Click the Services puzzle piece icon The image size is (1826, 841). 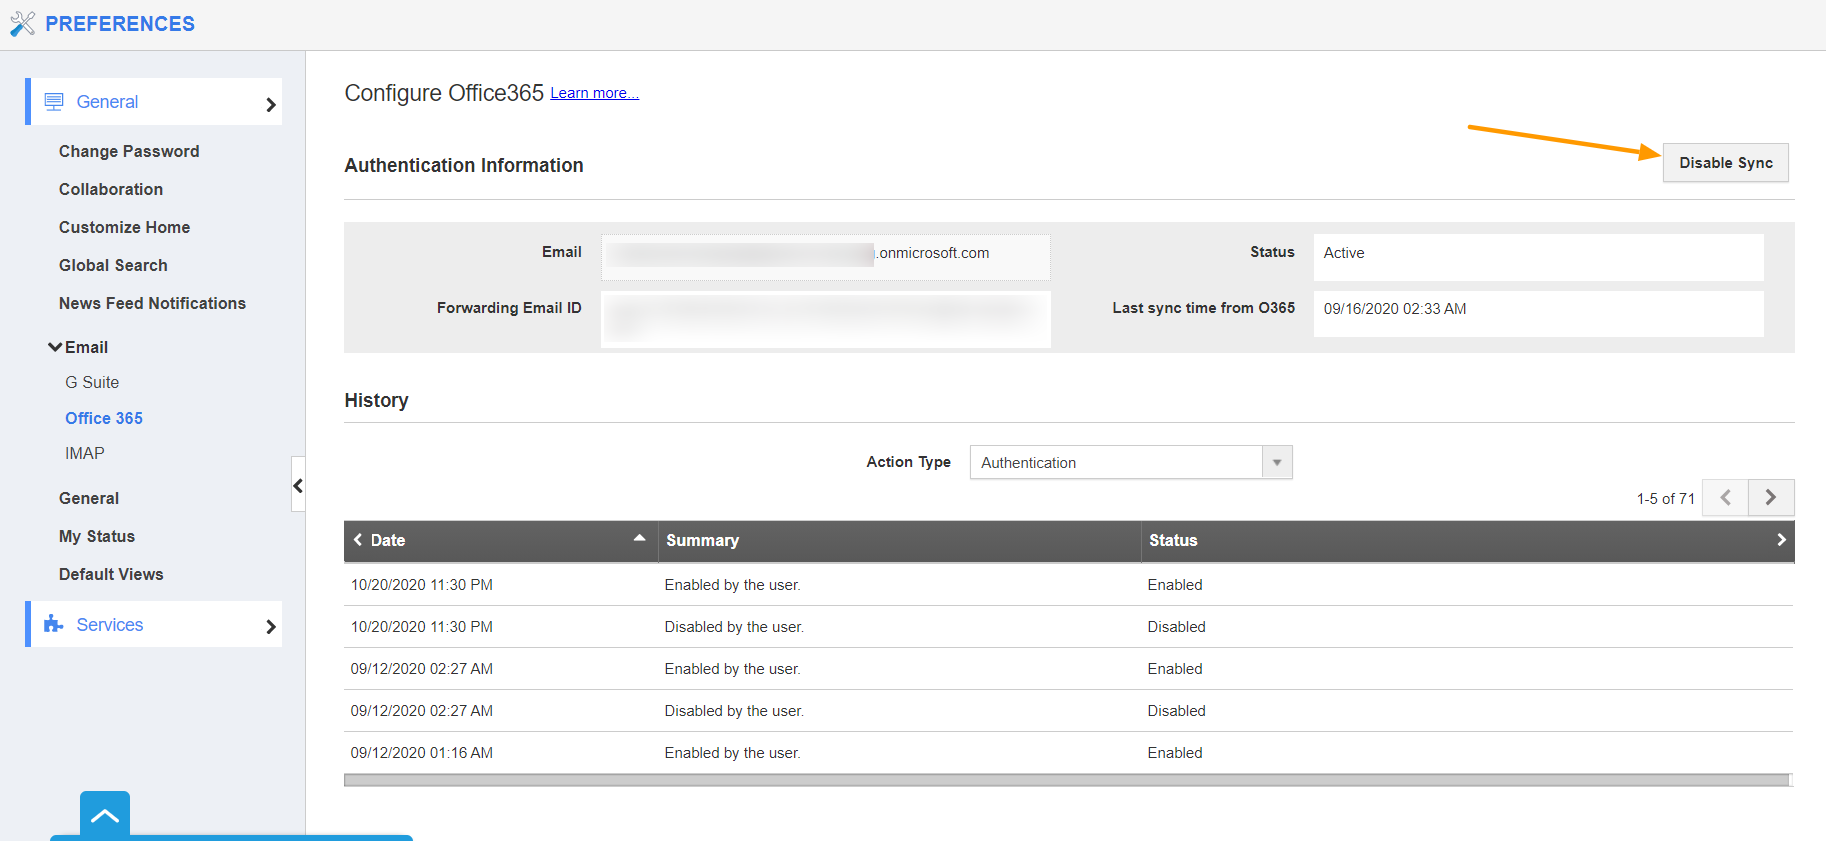pyautogui.click(x=54, y=625)
